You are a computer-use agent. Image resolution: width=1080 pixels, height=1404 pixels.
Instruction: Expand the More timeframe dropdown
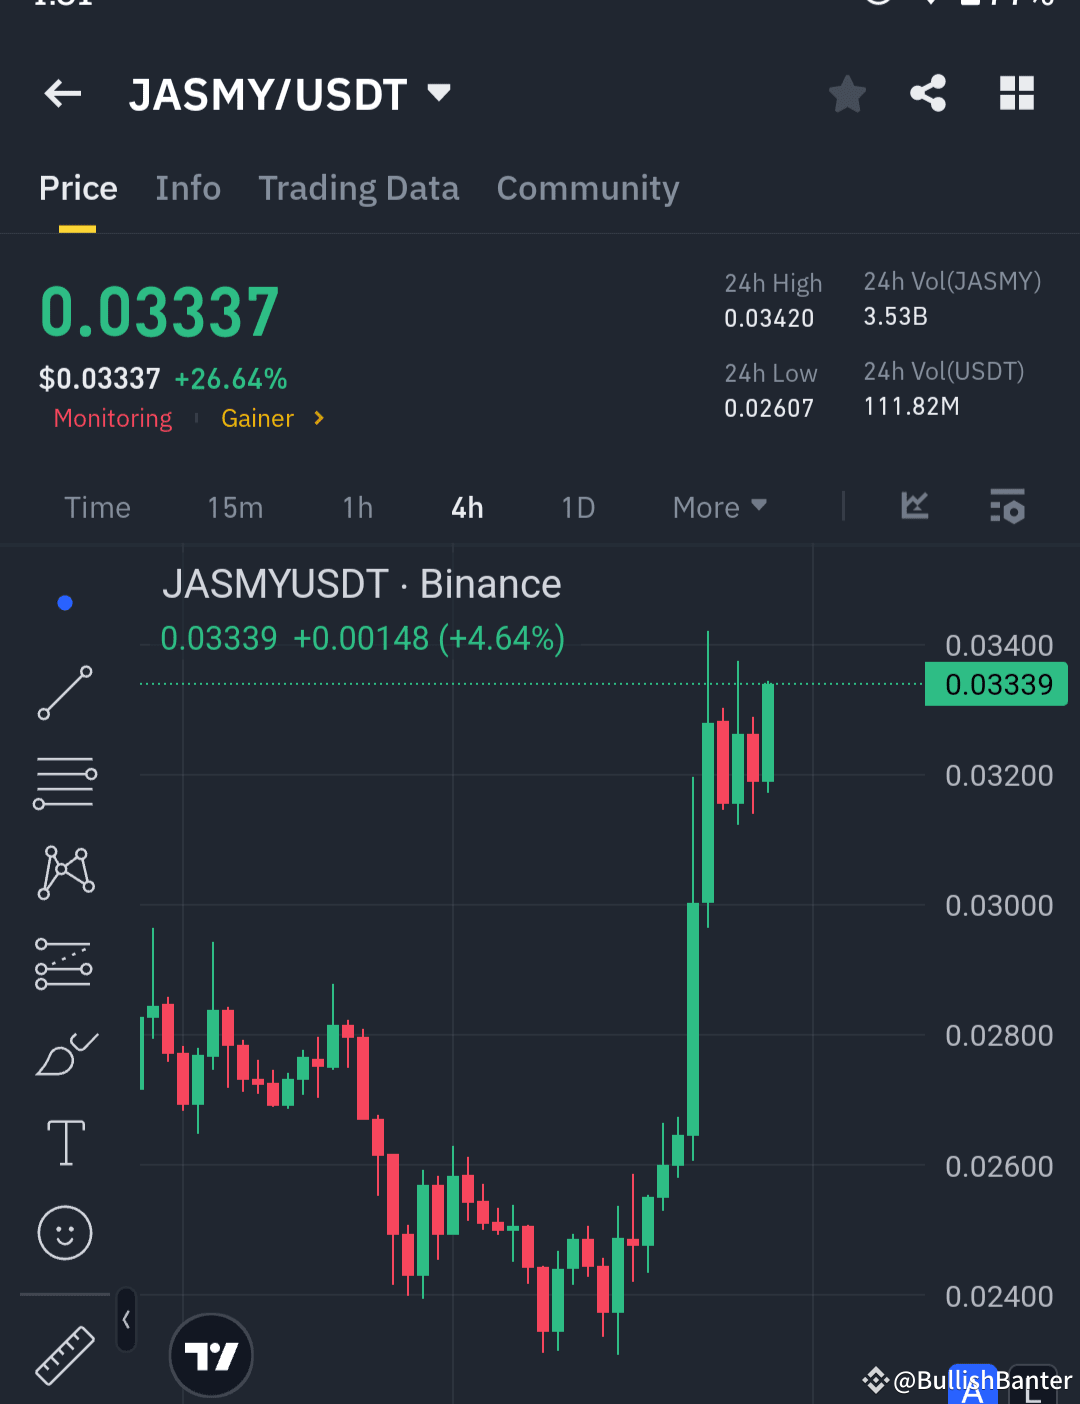[x=718, y=507]
